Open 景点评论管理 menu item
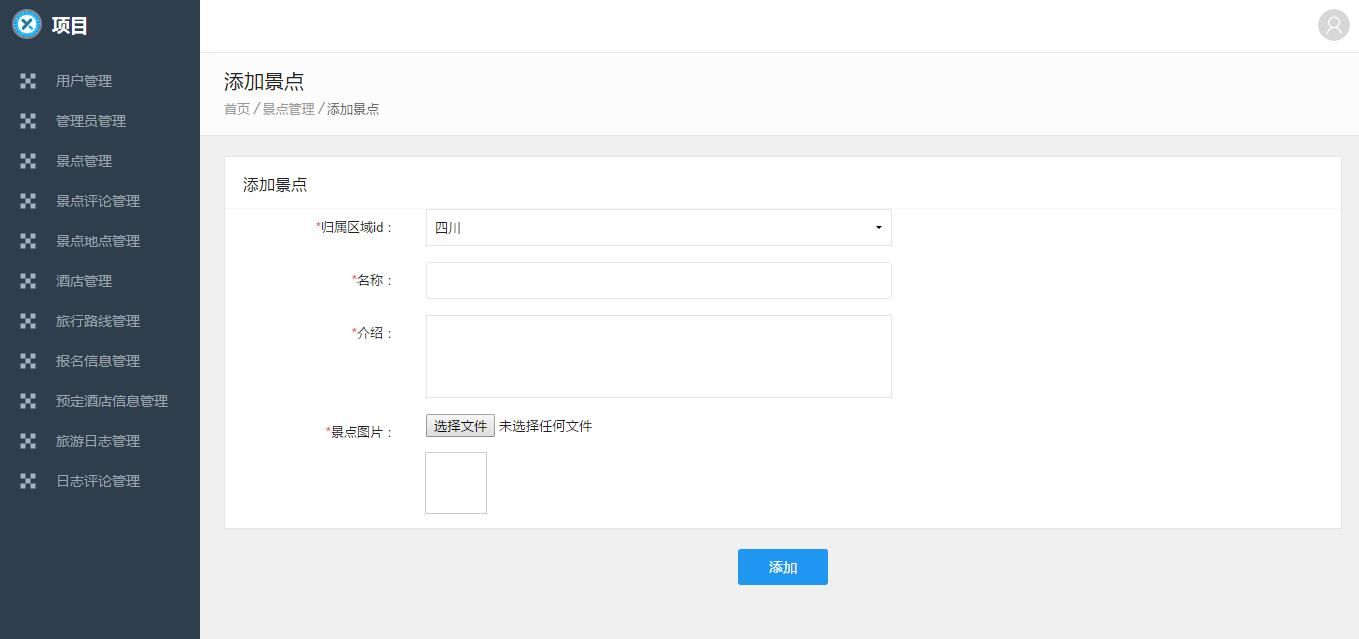Screen dimensions: 1359x639 click(98, 201)
